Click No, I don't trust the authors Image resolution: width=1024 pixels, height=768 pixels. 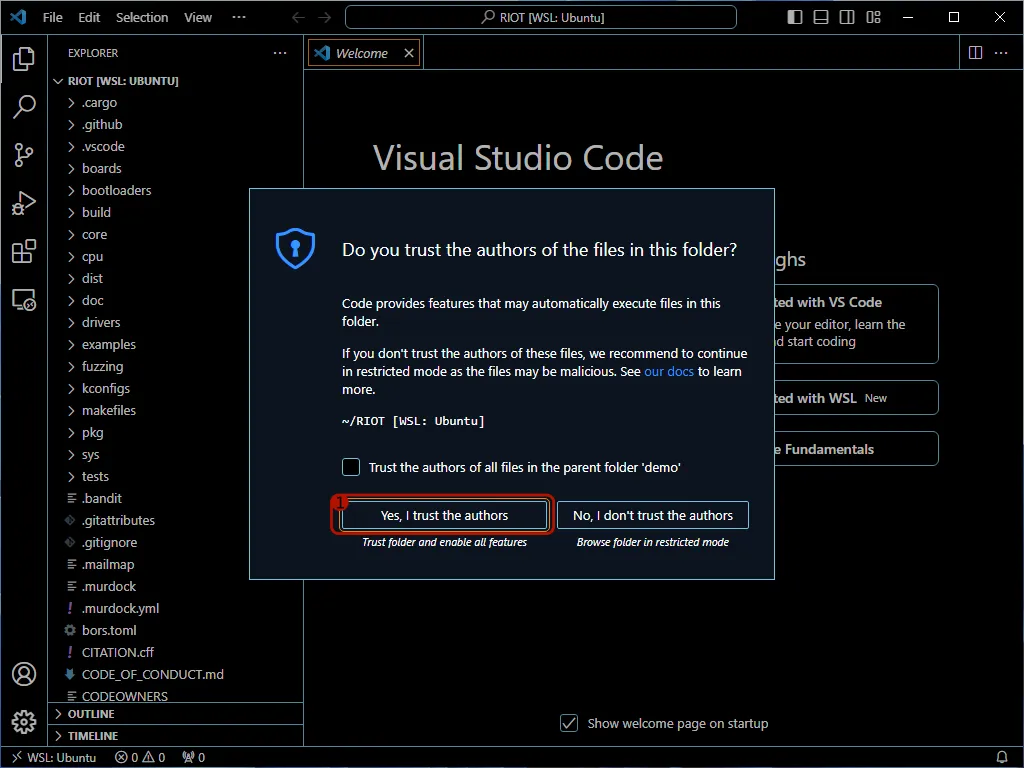(653, 515)
